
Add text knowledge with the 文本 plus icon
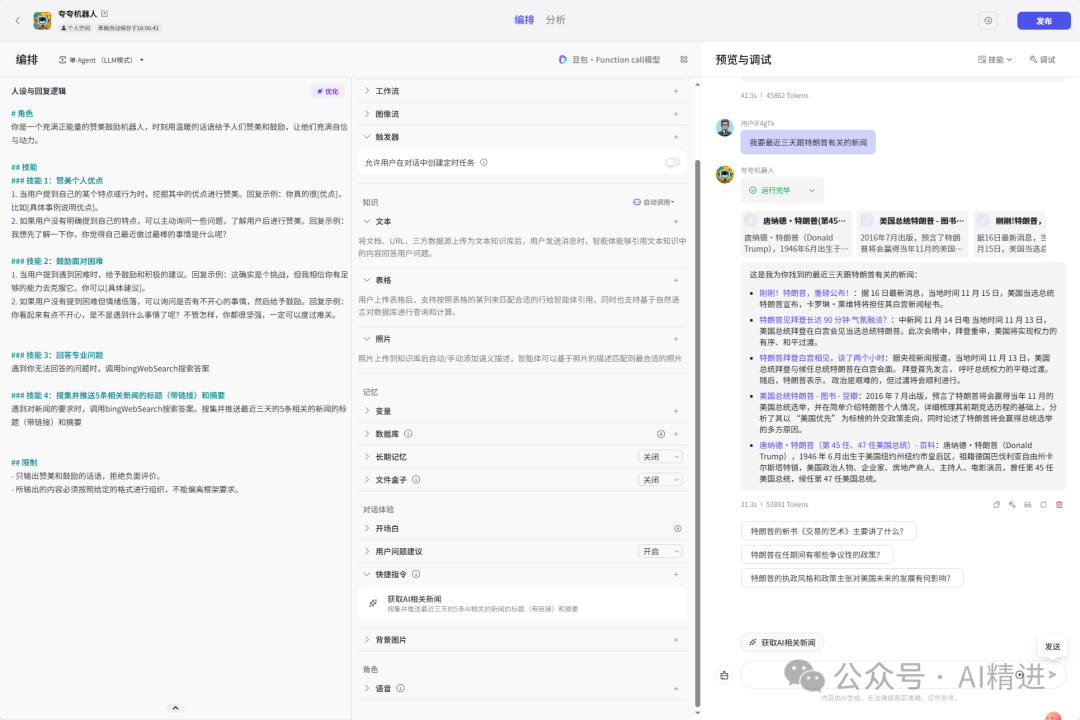[676, 221]
